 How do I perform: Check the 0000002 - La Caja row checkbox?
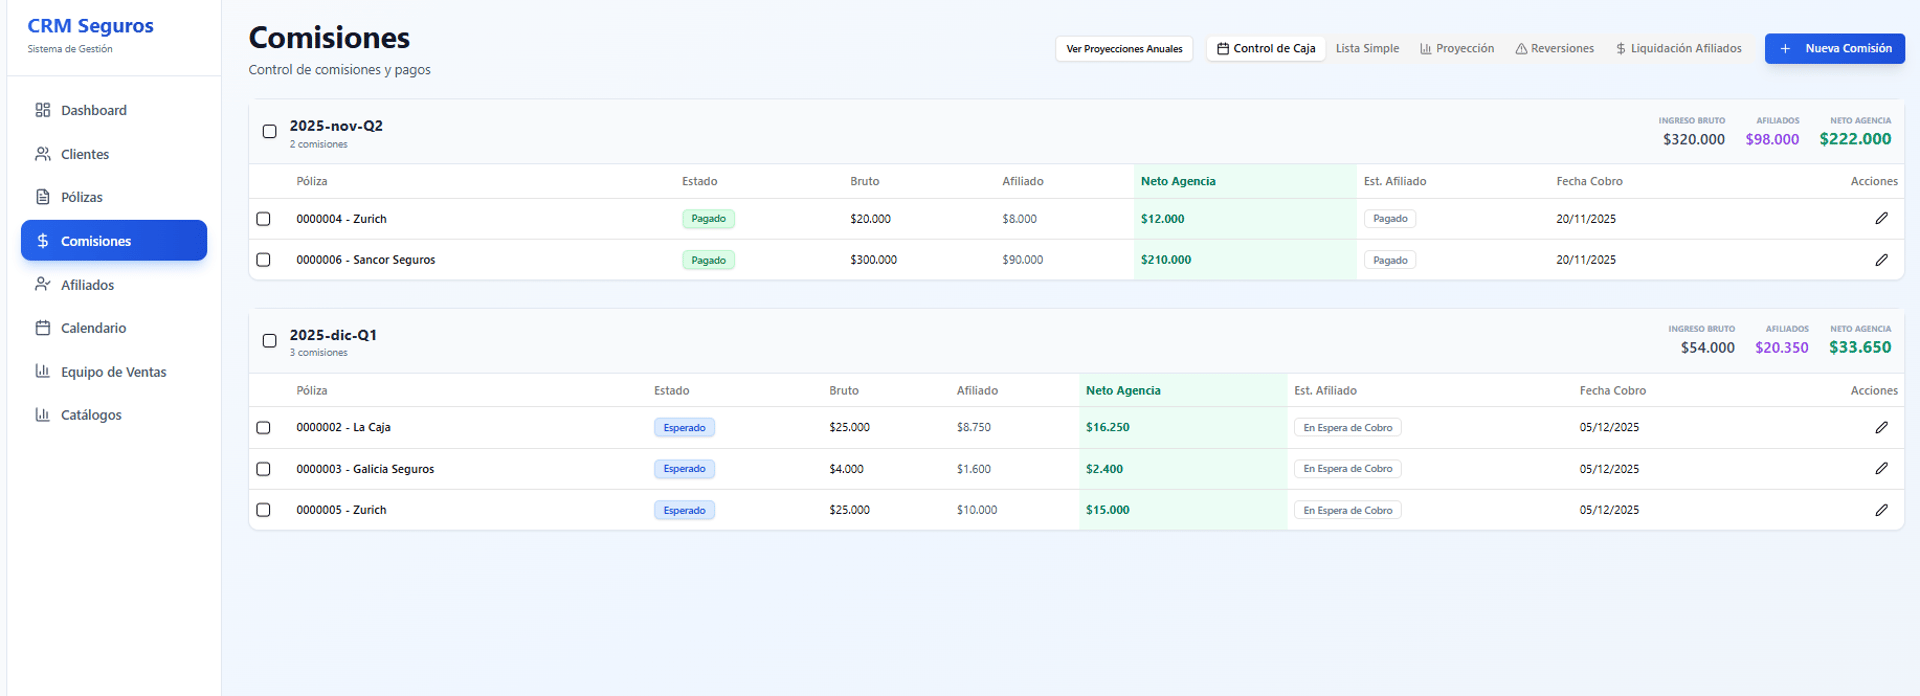[263, 427]
